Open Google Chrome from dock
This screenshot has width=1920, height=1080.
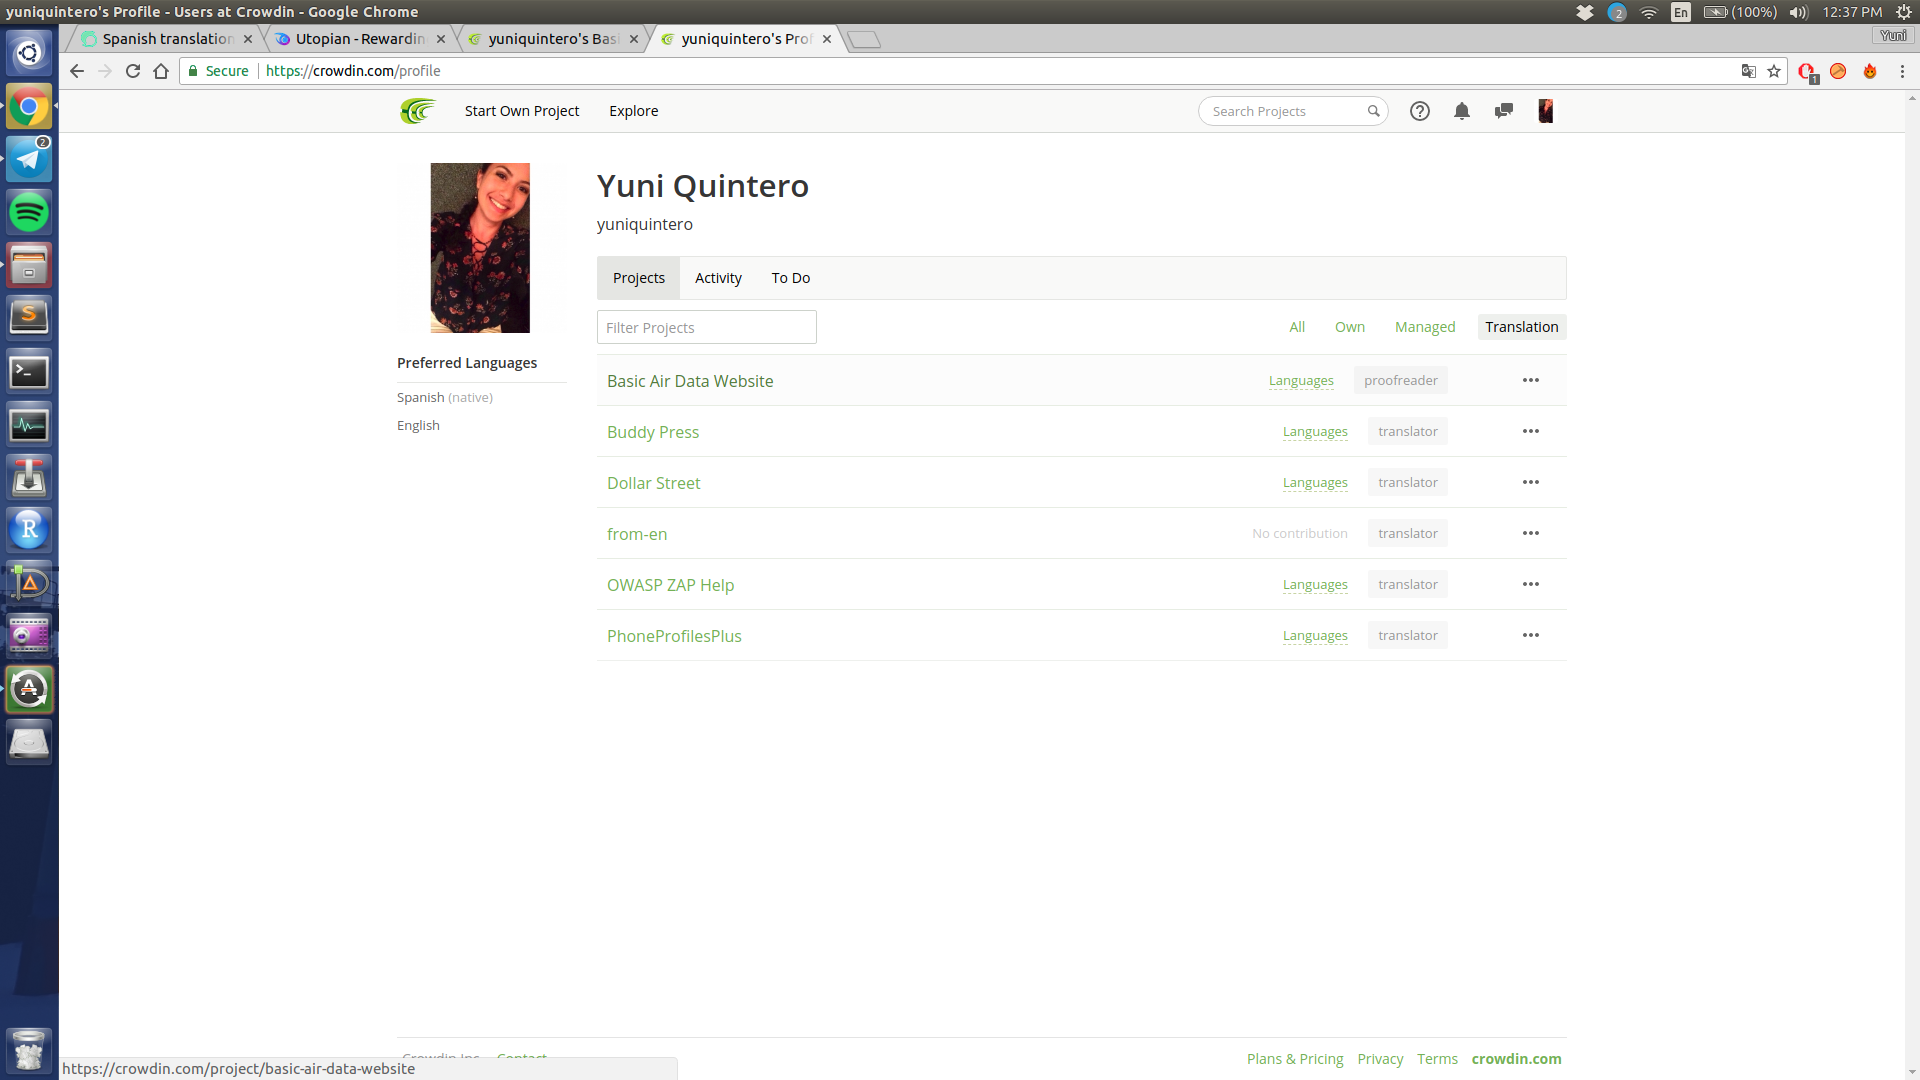click(x=29, y=106)
